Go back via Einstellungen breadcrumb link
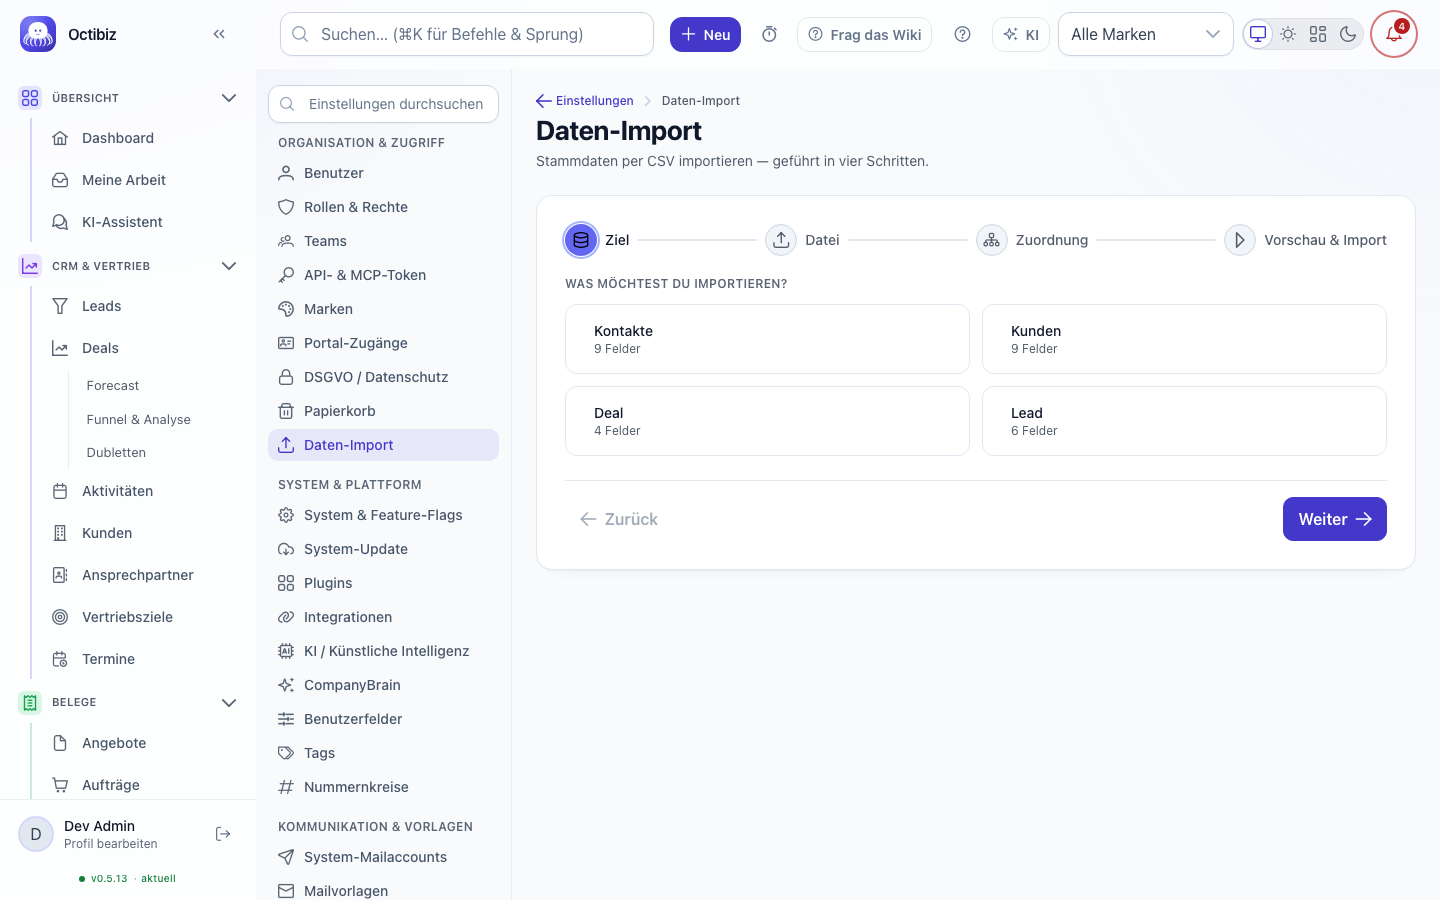This screenshot has width=1440, height=900. (585, 101)
